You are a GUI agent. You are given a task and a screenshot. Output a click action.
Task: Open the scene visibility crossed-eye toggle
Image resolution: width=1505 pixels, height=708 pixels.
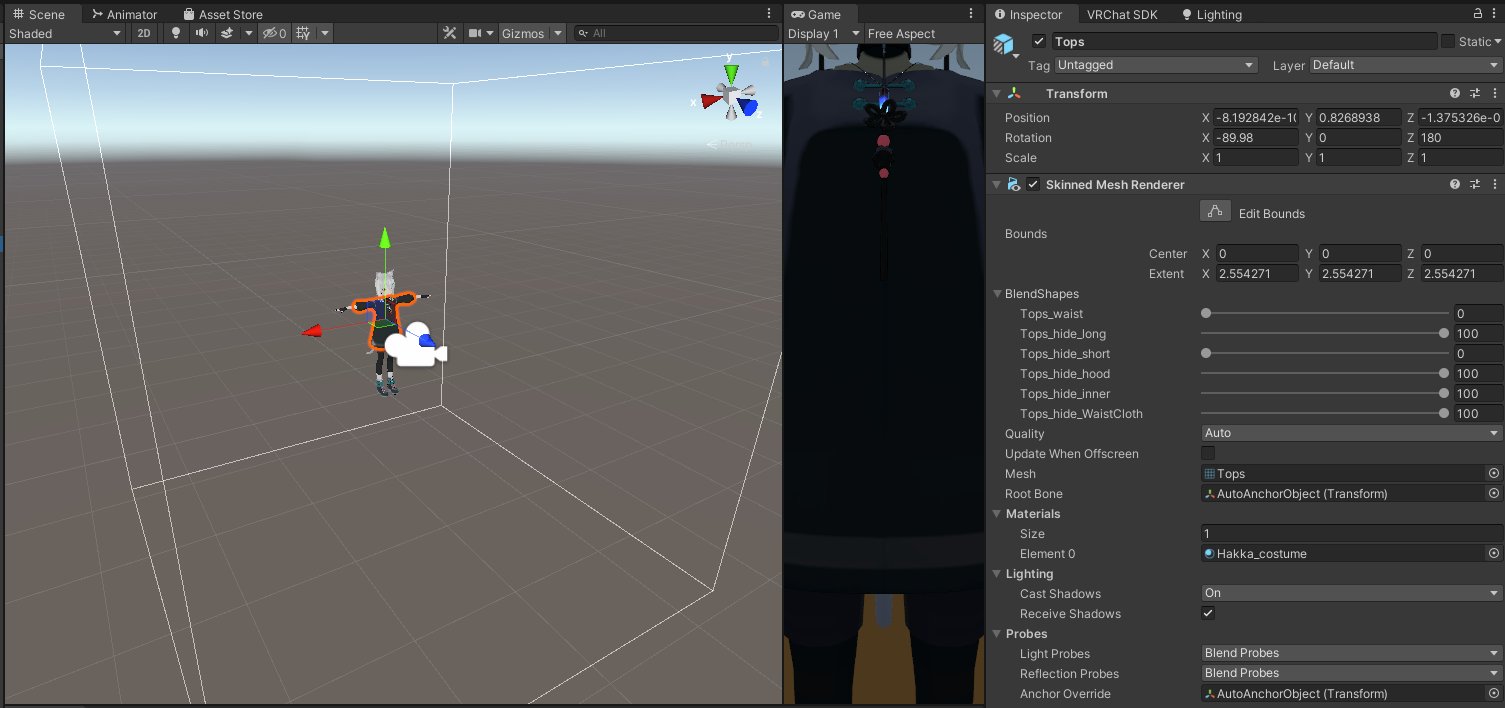tap(270, 33)
